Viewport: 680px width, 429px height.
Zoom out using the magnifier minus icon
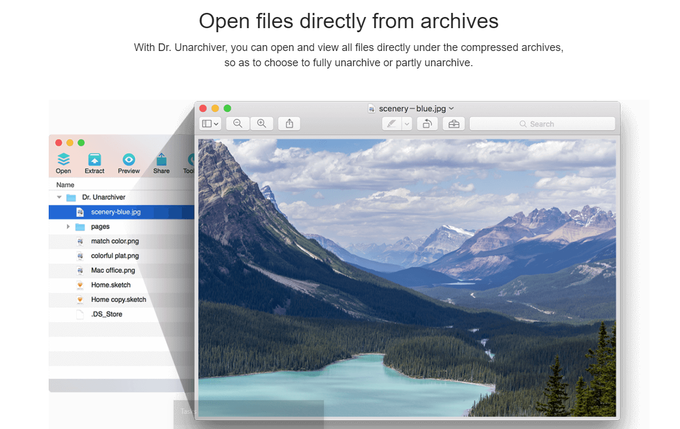point(238,124)
